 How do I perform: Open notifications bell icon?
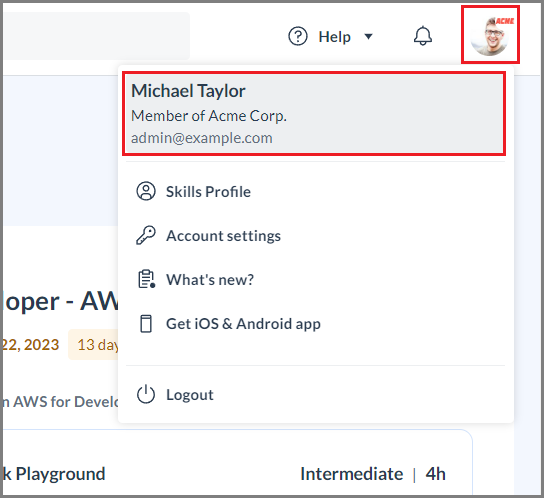(x=423, y=36)
